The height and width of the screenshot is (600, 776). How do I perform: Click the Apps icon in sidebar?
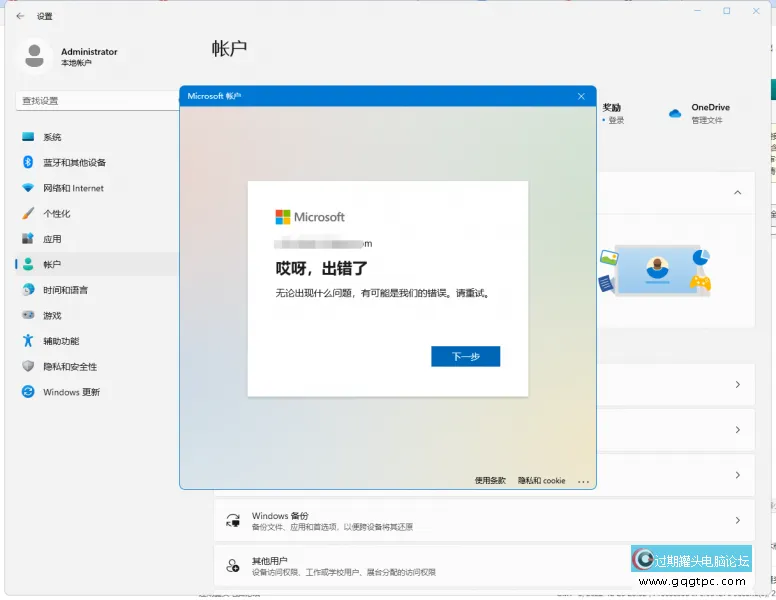[x=28, y=239]
